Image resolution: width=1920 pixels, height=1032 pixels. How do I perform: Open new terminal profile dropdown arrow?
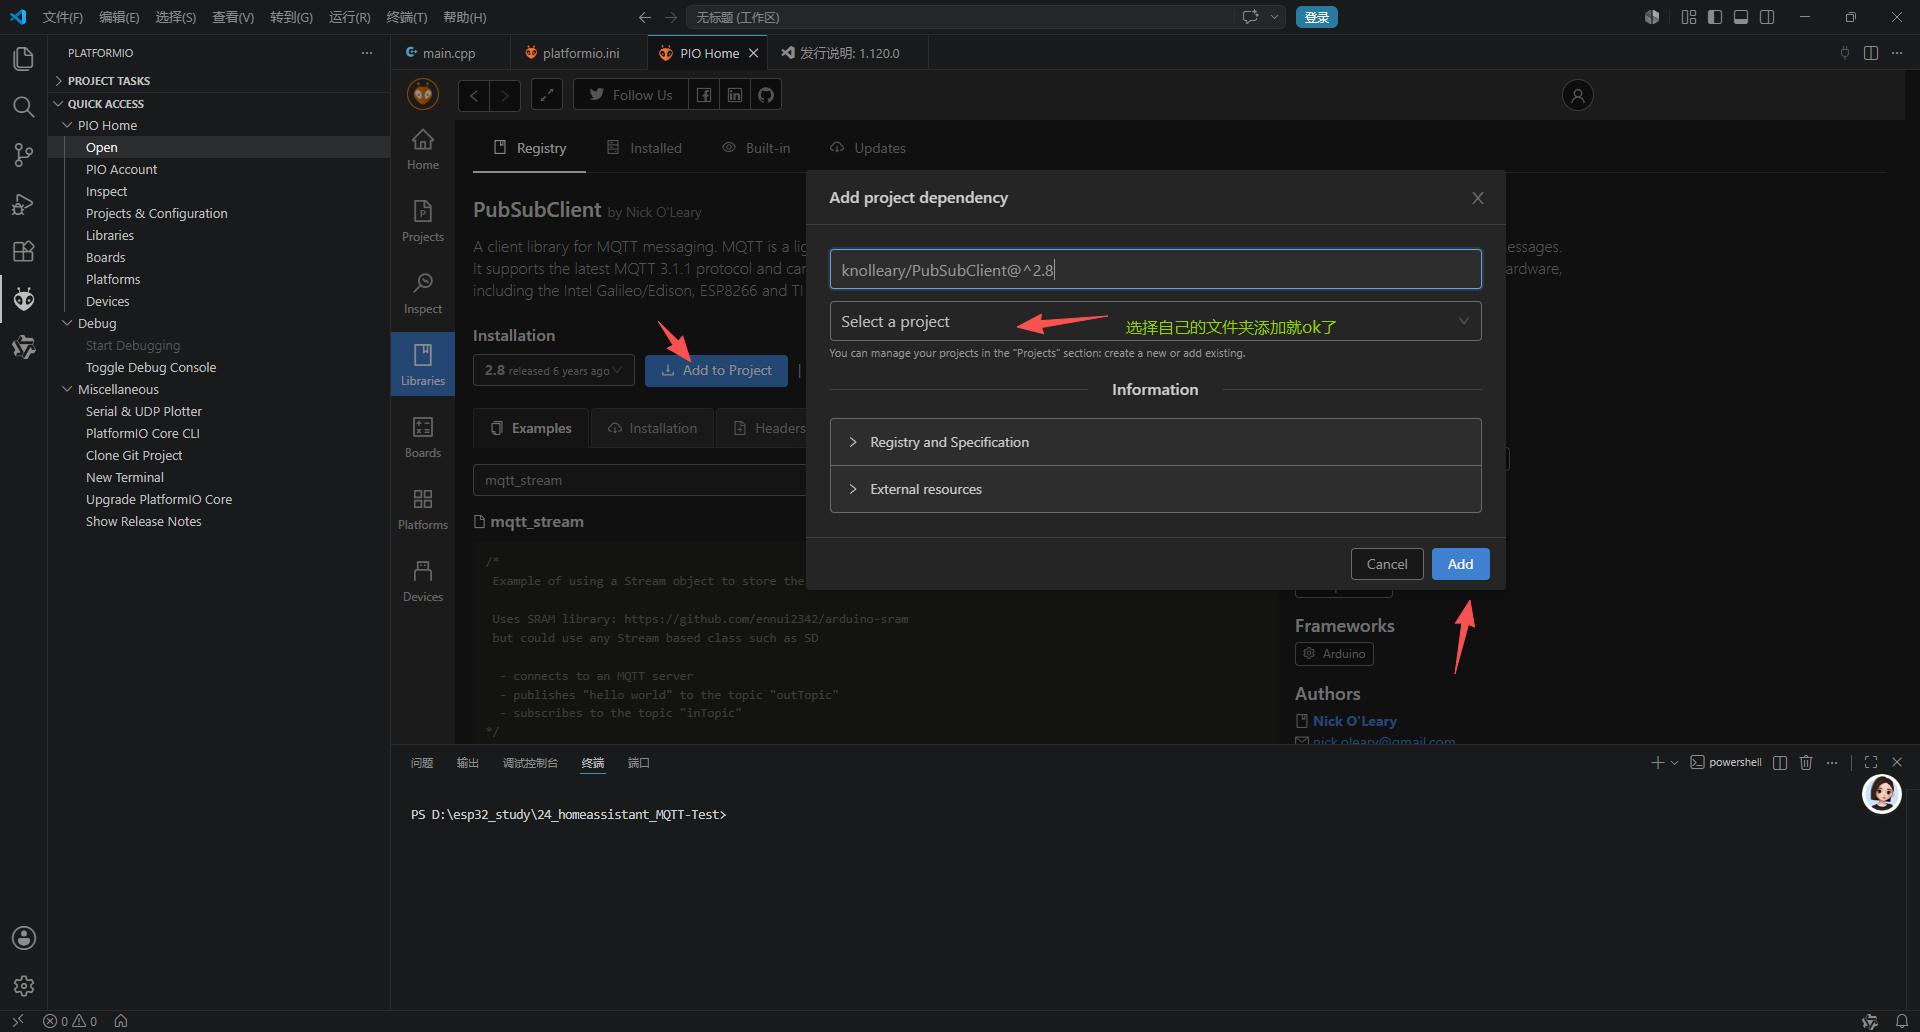1675,762
